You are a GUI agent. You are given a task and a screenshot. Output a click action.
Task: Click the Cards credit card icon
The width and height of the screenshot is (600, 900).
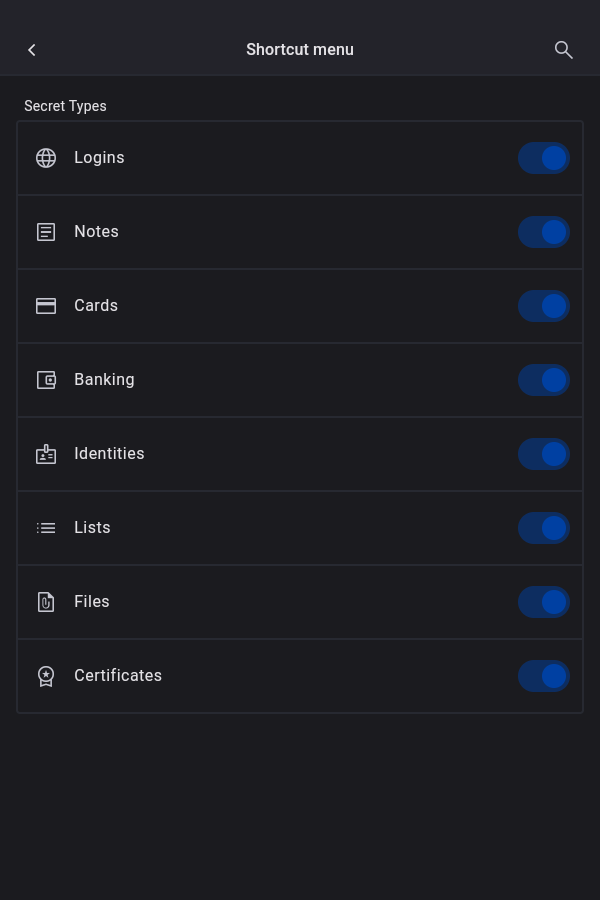(46, 306)
